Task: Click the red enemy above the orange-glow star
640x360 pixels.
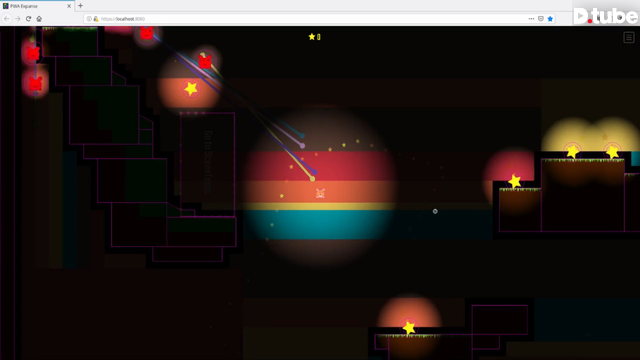Action: point(205,61)
